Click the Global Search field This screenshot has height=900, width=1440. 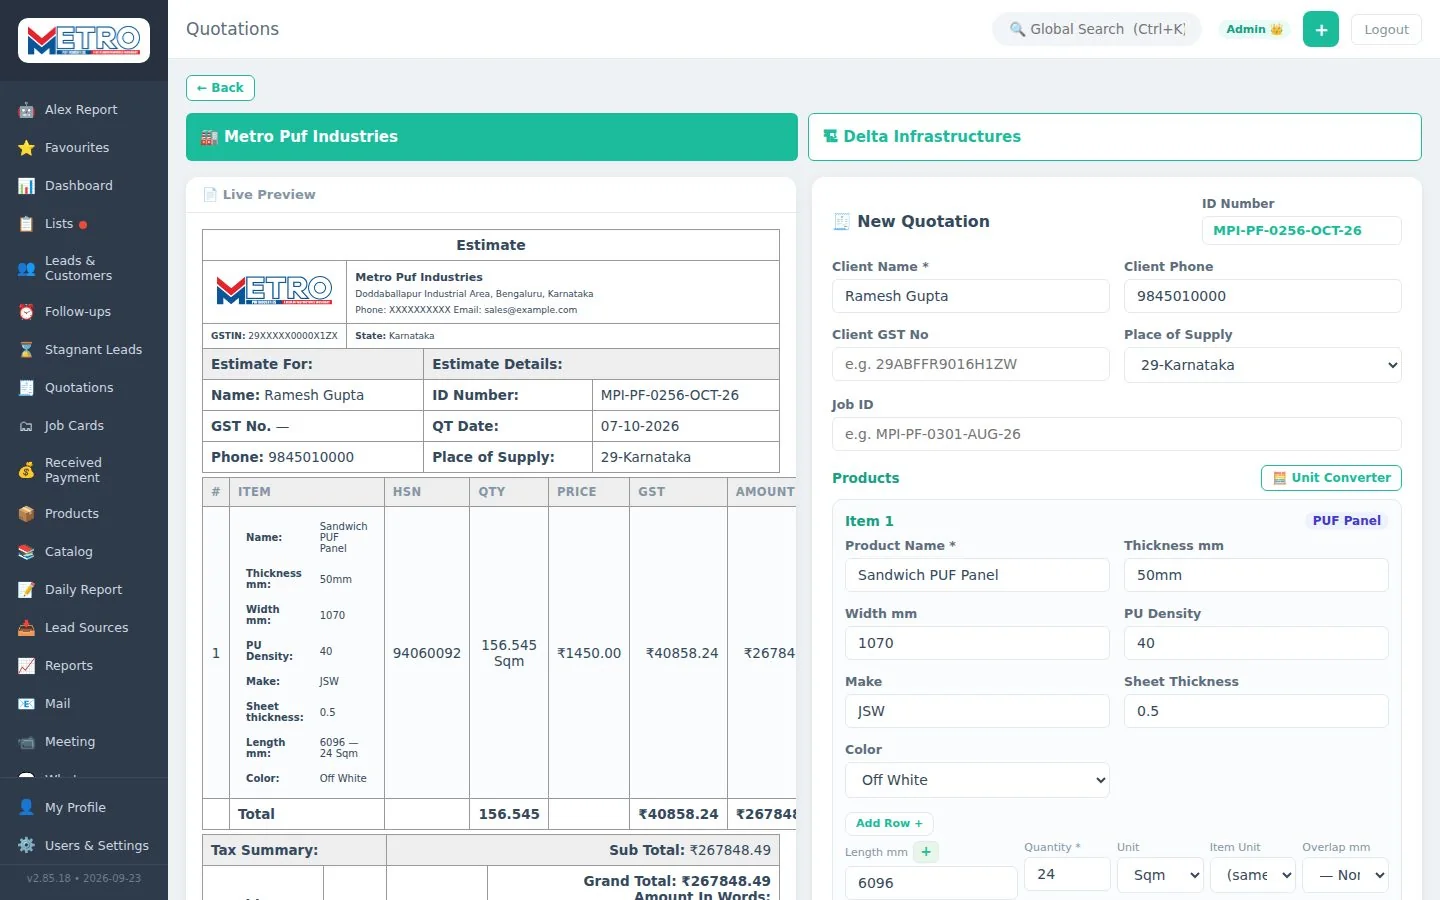(1097, 29)
